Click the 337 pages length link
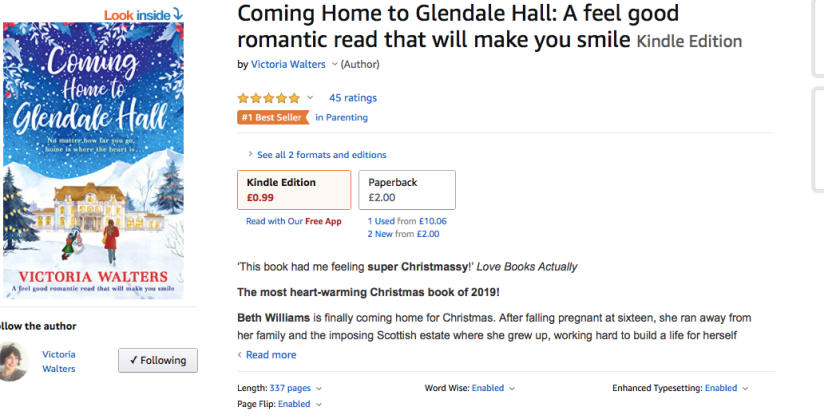 tap(290, 388)
